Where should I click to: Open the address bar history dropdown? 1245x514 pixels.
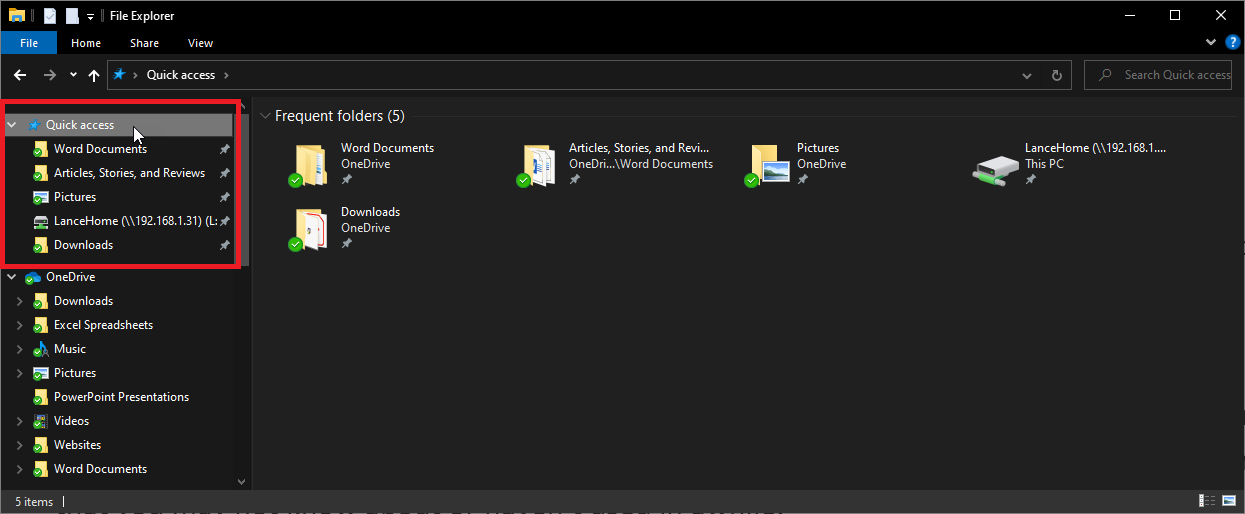tap(1027, 75)
